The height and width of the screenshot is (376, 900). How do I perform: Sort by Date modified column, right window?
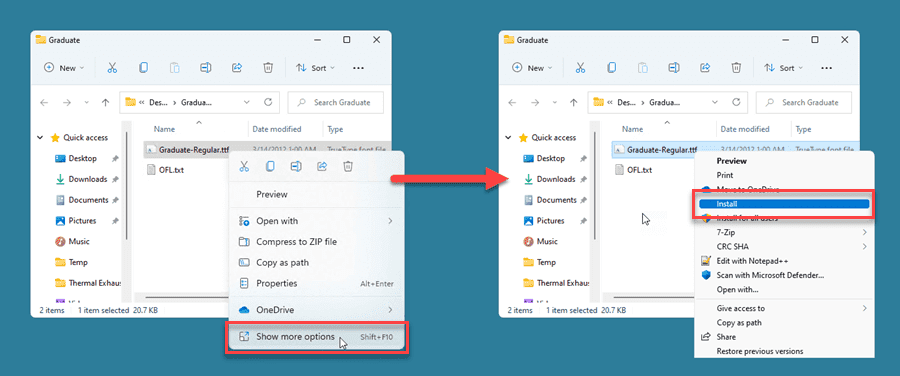744,129
